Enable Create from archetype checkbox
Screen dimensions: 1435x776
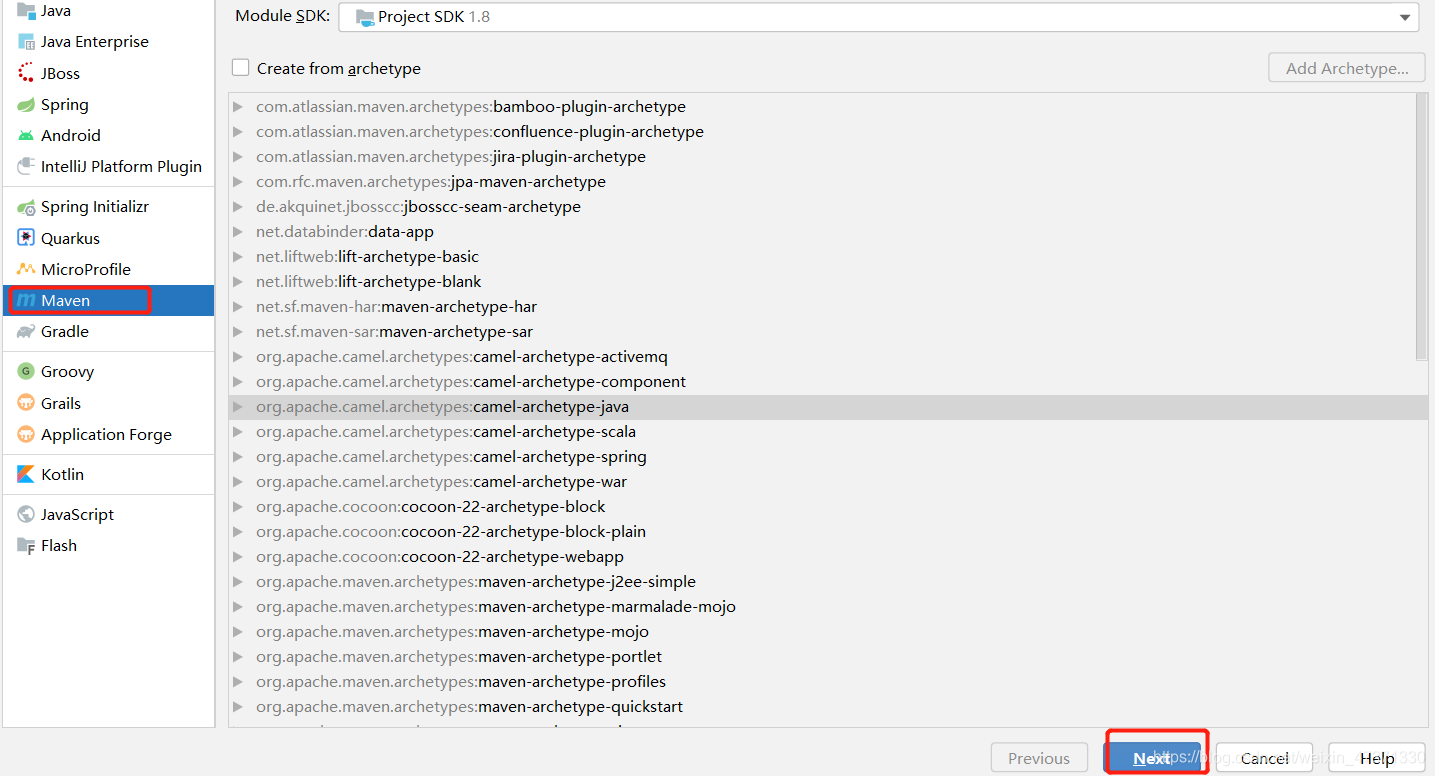pos(240,68)
